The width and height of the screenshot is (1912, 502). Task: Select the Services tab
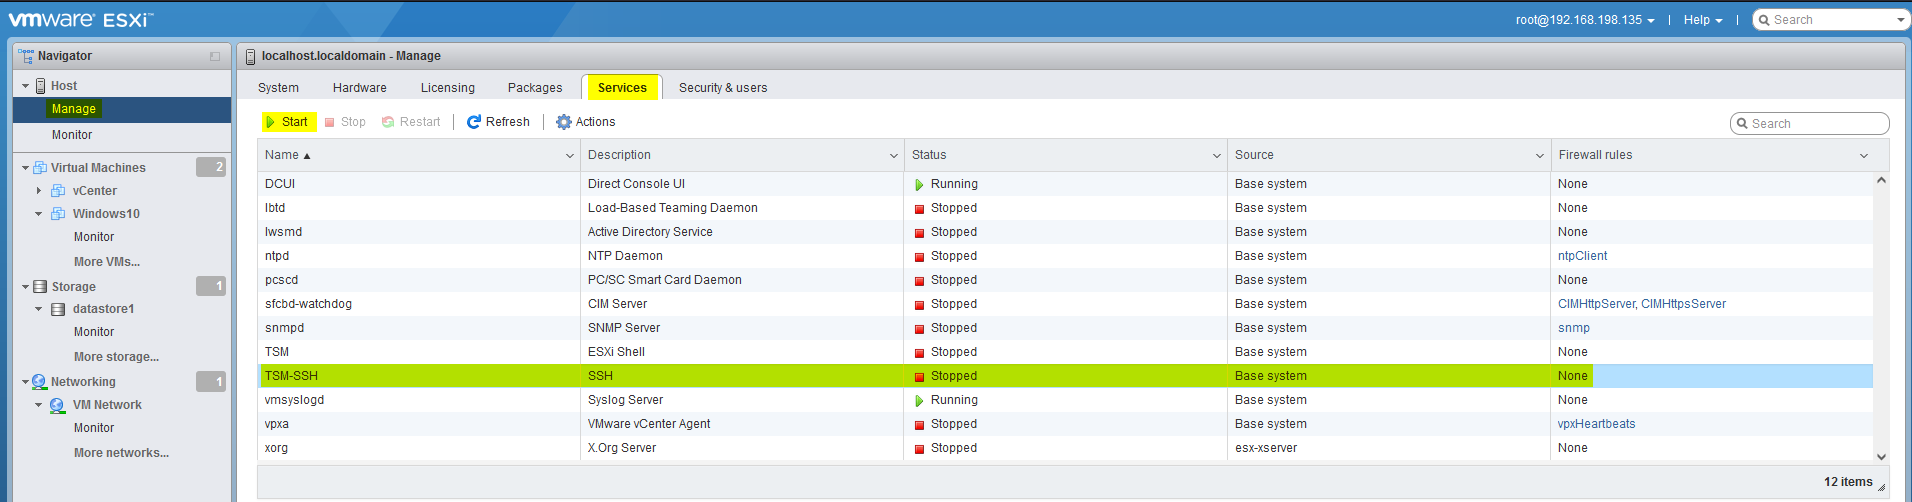622,88
